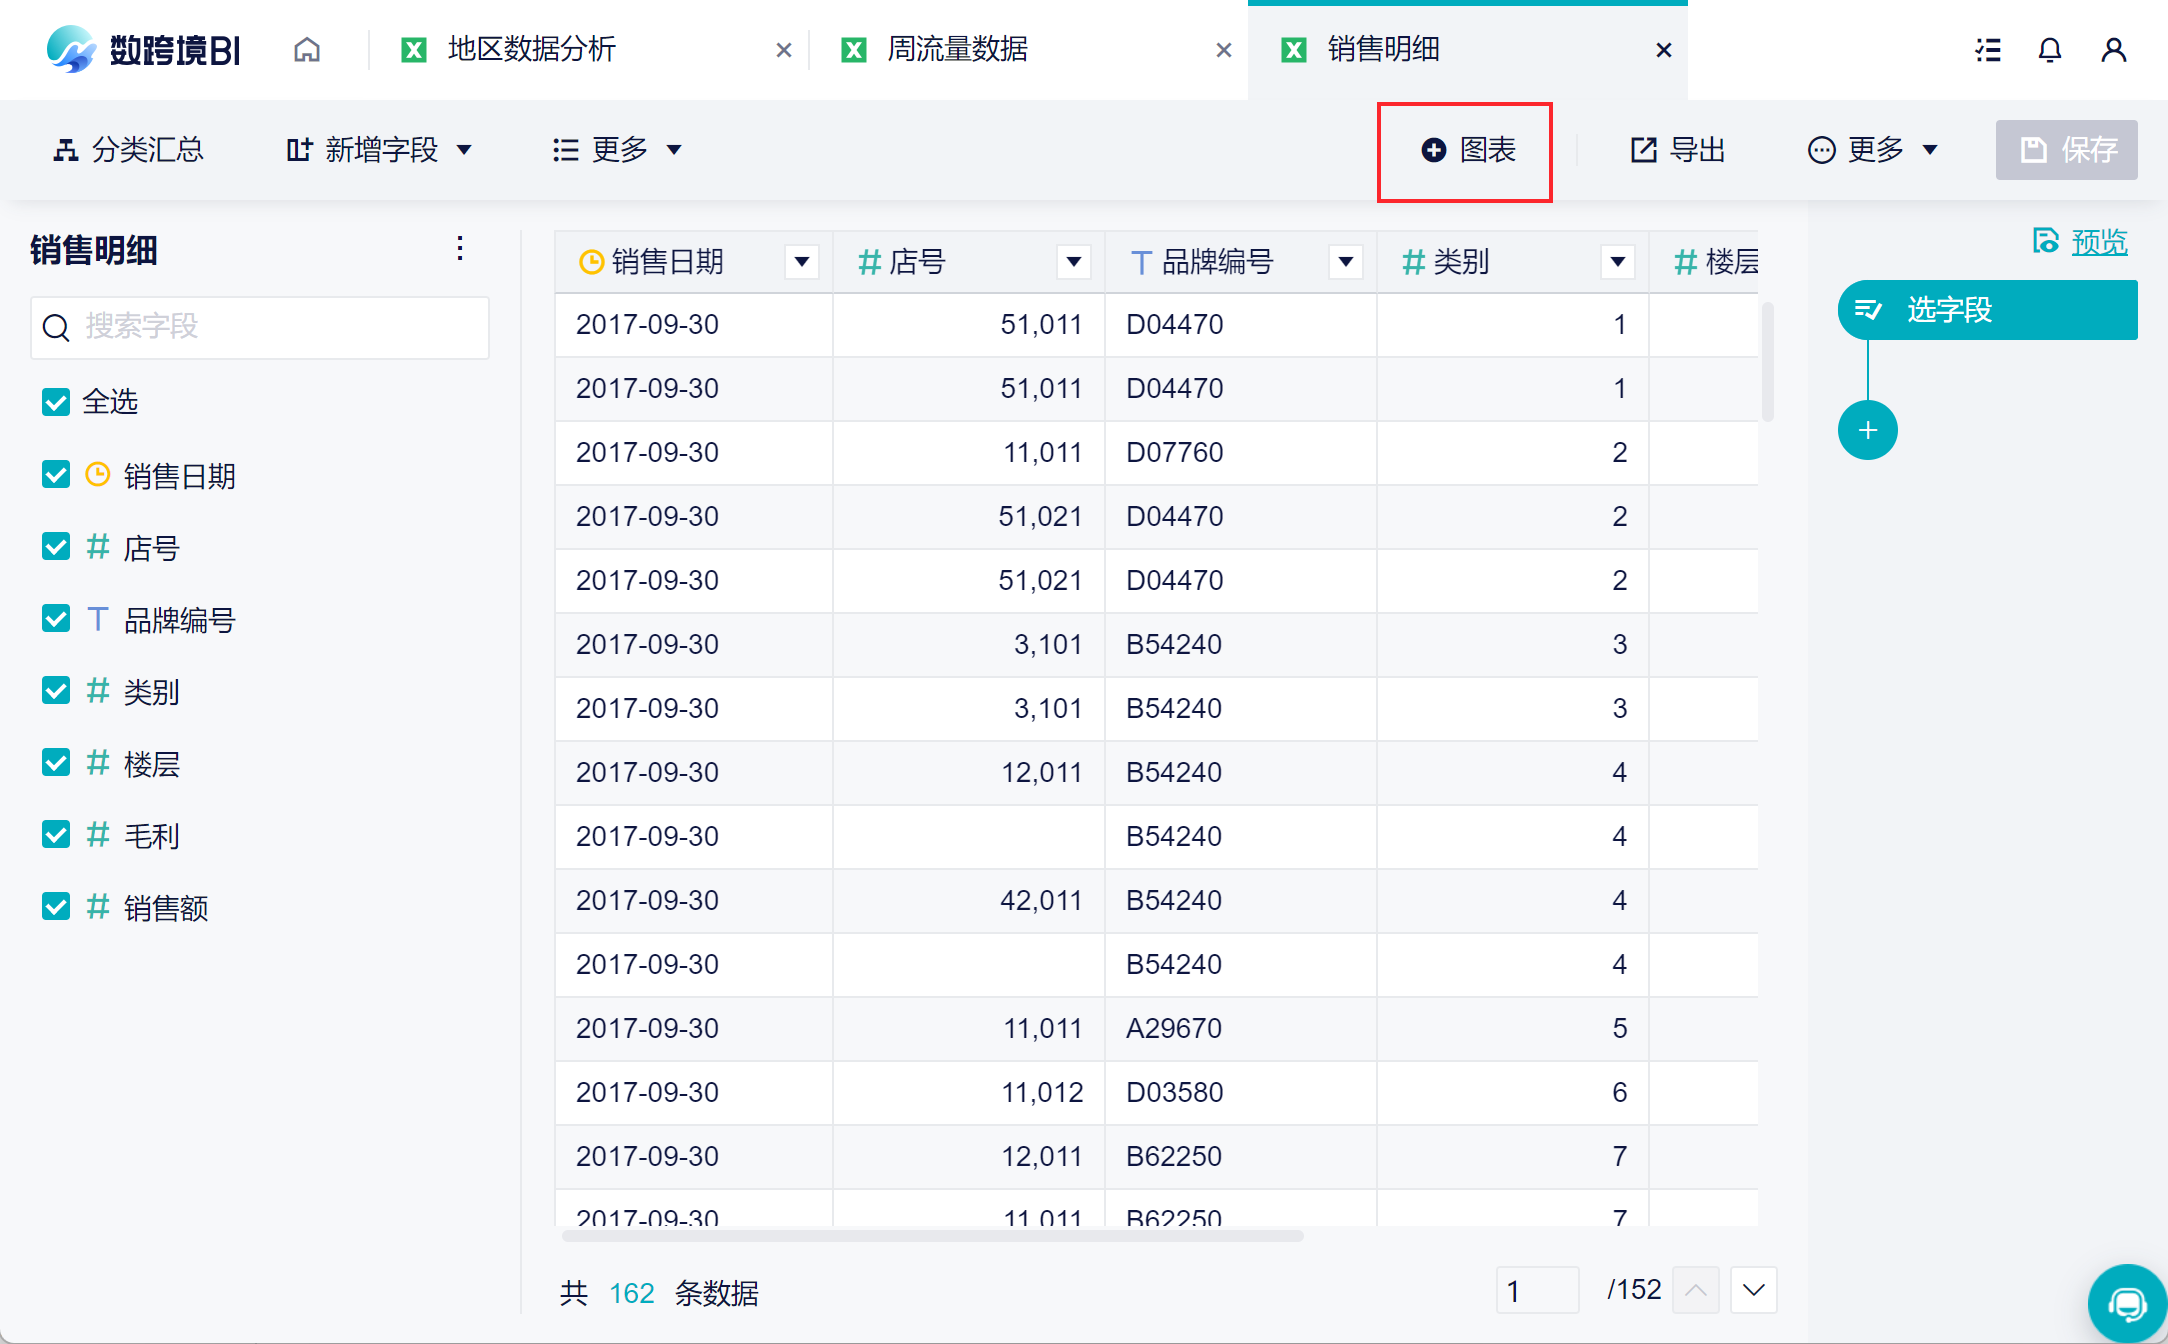Click the hash icon in 店号 column header

point(869,262)
